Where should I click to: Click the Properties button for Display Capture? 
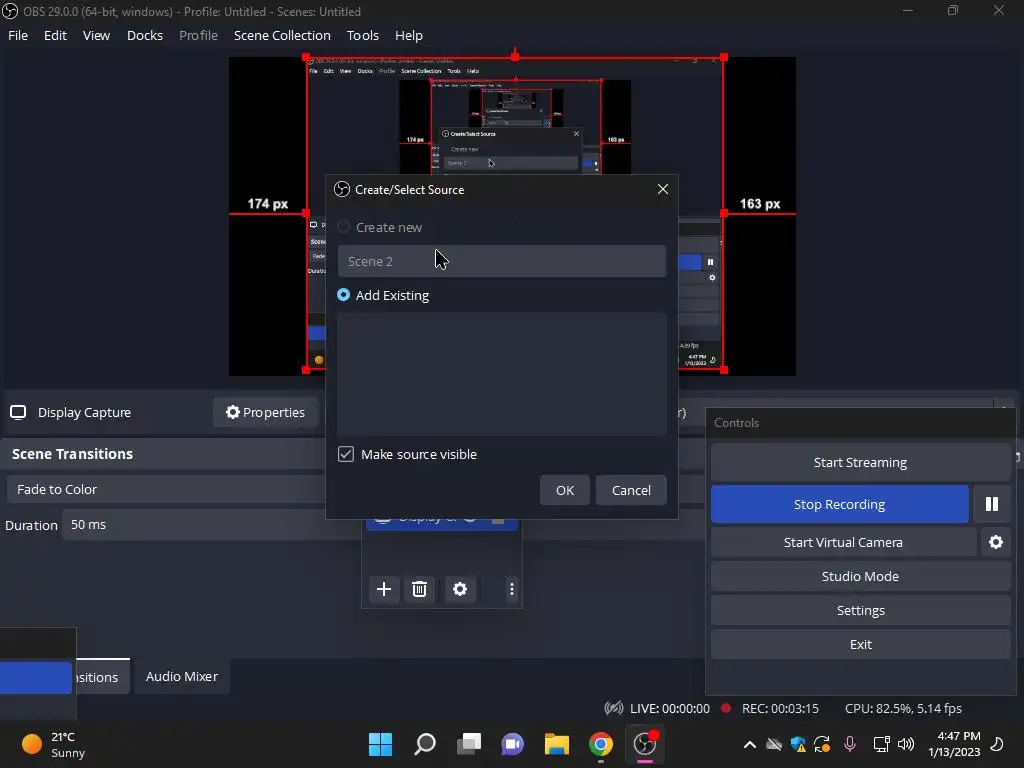click(265, 413)
